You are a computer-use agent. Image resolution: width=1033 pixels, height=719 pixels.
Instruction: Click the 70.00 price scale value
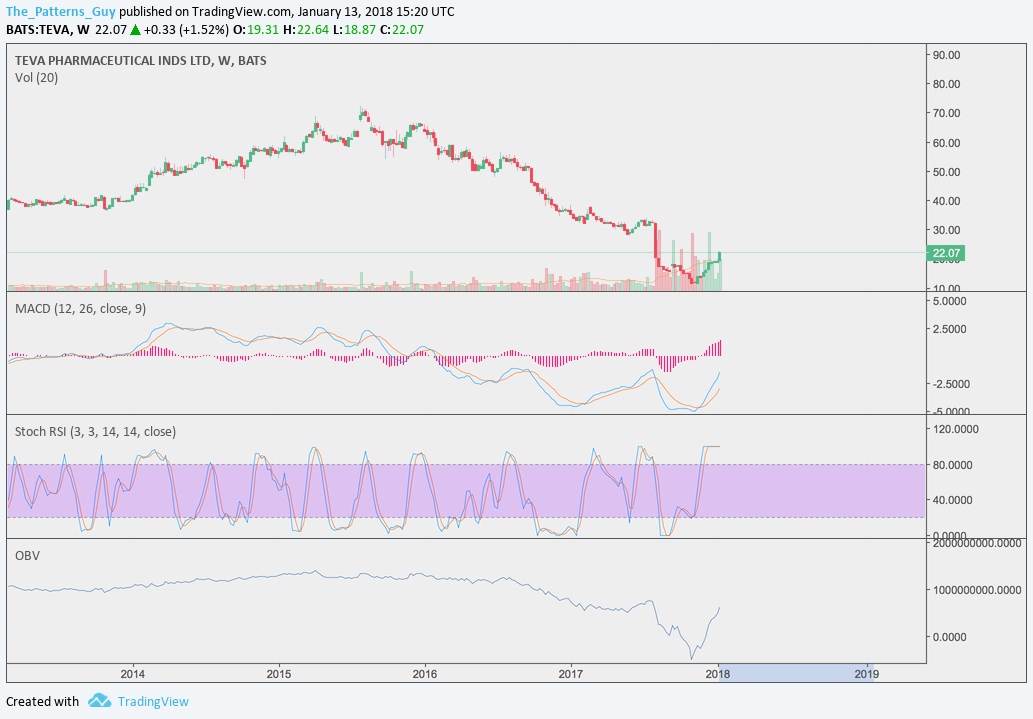point(946,113)
